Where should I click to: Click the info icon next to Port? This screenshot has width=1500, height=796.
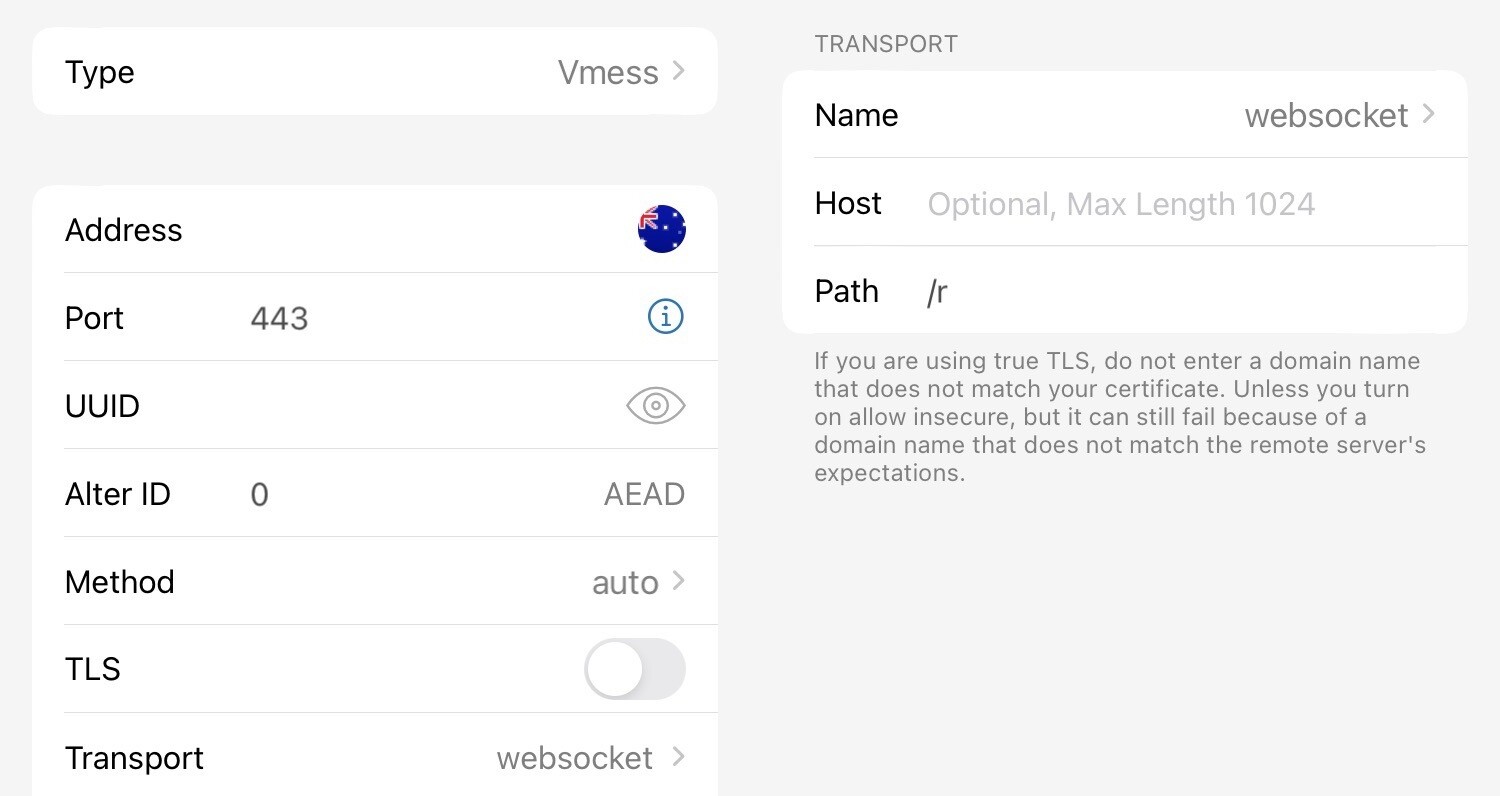[x=665, y=317]
